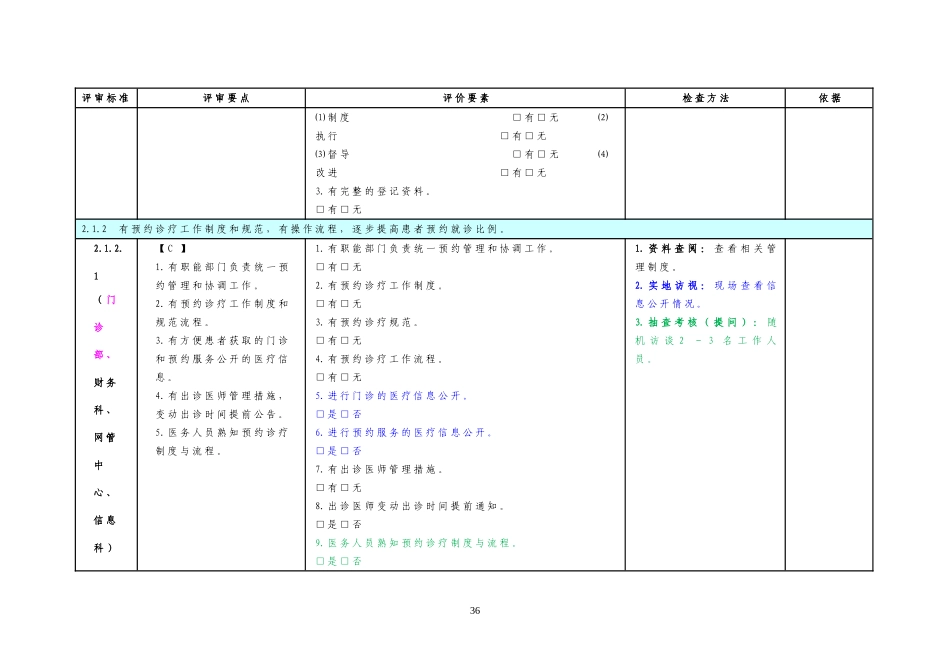
Task: Check 是 box under 5.进行门诊的医疗信息公开
Action: coord(321,414)
